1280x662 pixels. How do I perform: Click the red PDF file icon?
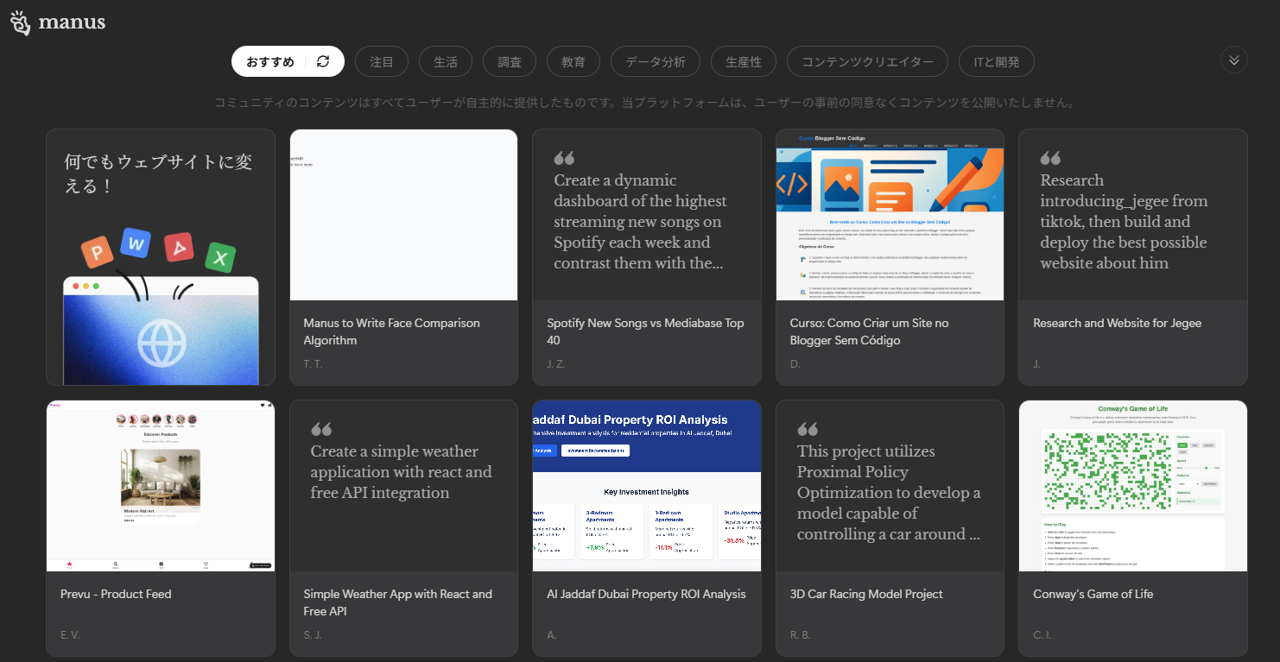click(x=179, y=246)
